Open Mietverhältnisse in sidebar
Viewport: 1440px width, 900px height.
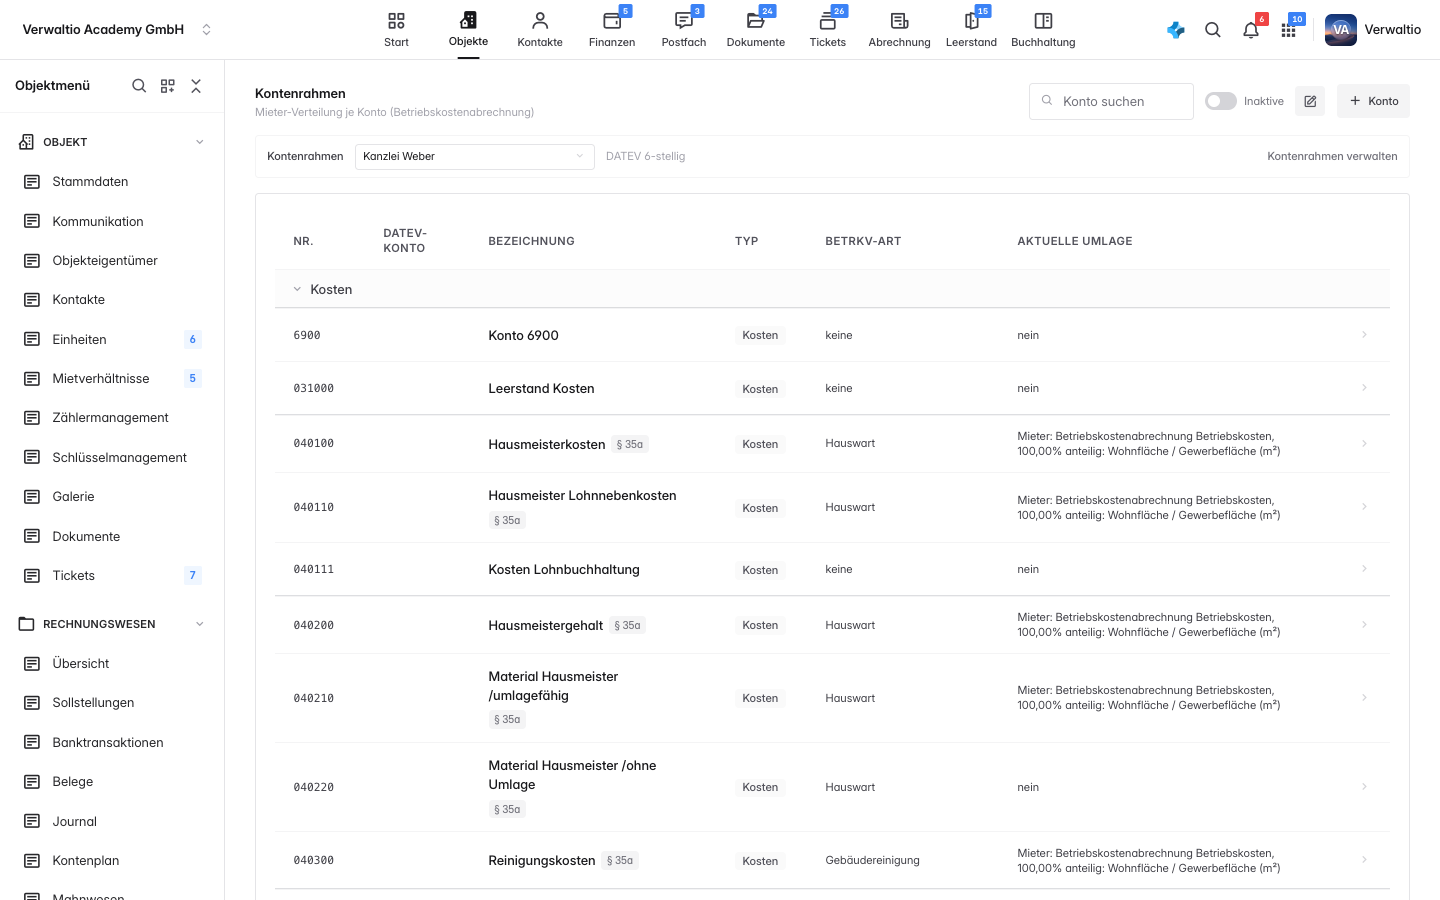tap(112, 379)
